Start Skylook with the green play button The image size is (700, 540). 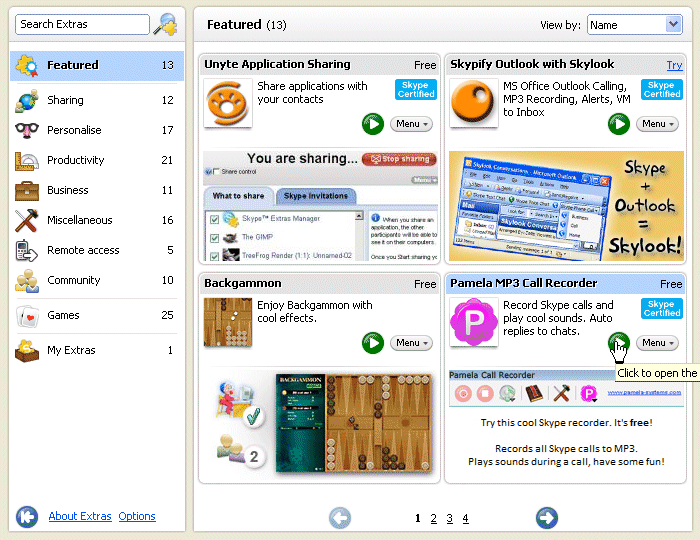619,124
